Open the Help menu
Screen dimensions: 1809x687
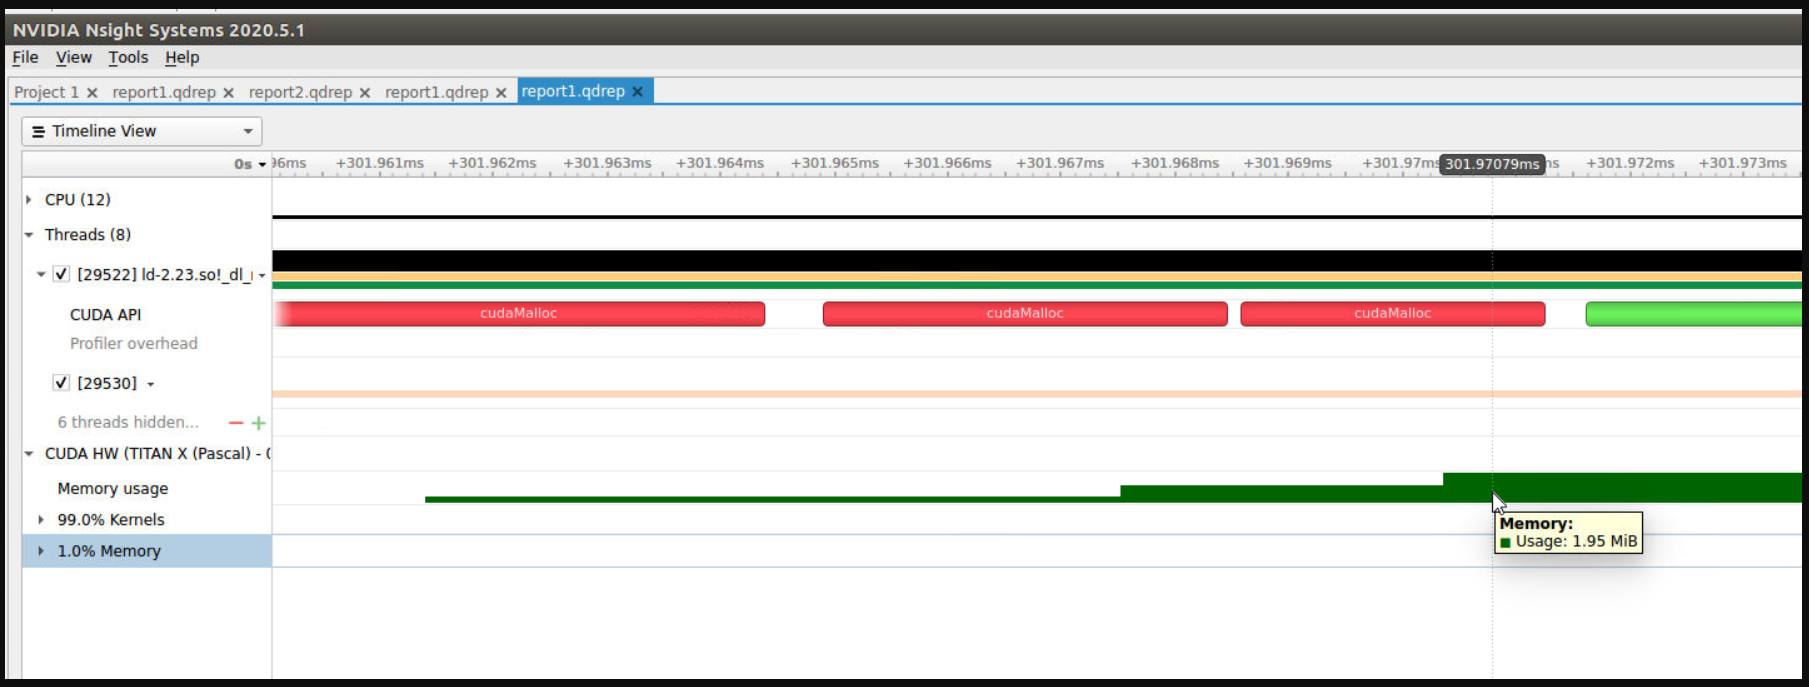coord(182,58)
